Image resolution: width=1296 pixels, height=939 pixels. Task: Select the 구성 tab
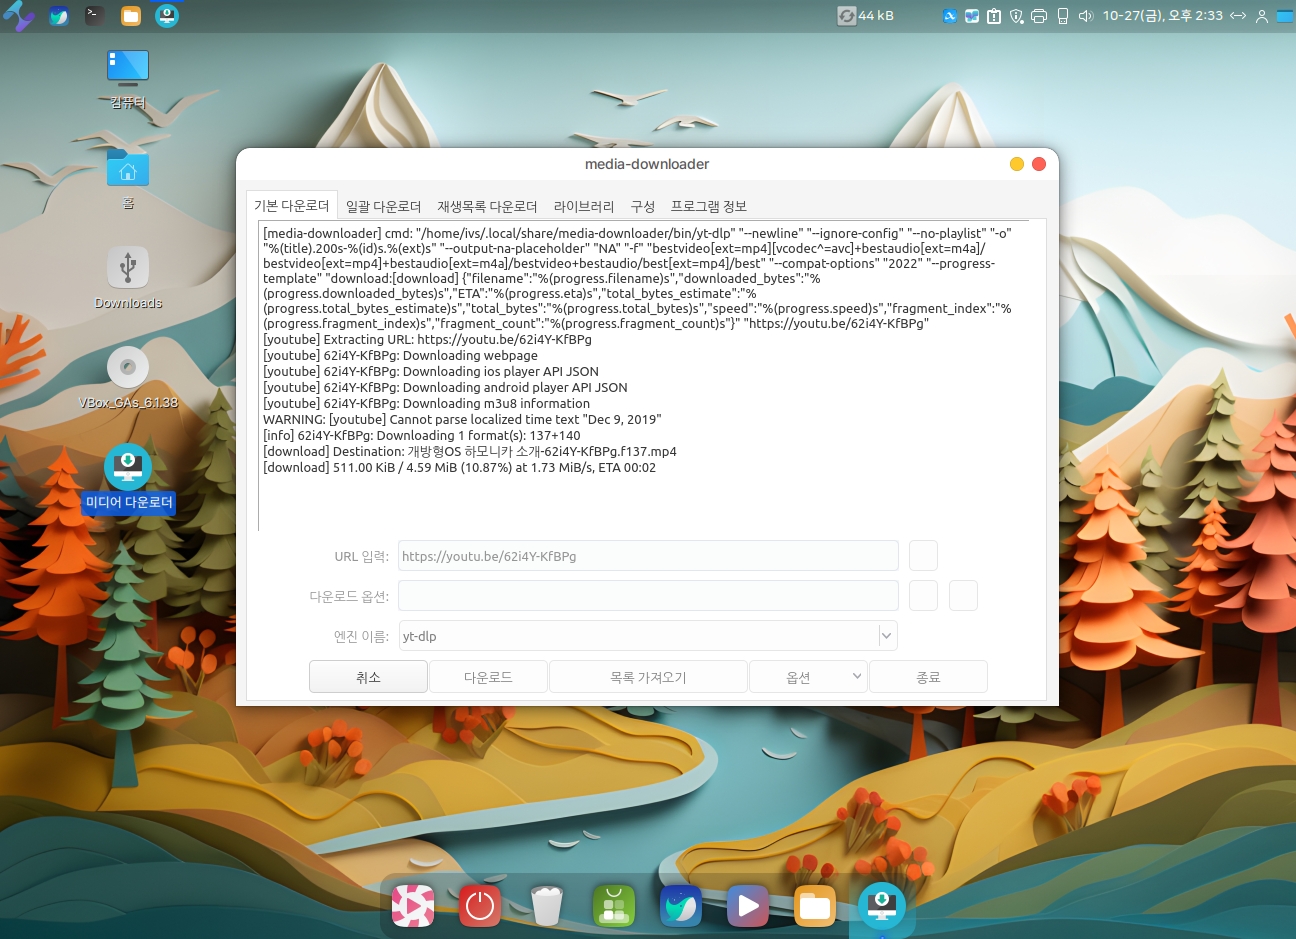(642, 206)
